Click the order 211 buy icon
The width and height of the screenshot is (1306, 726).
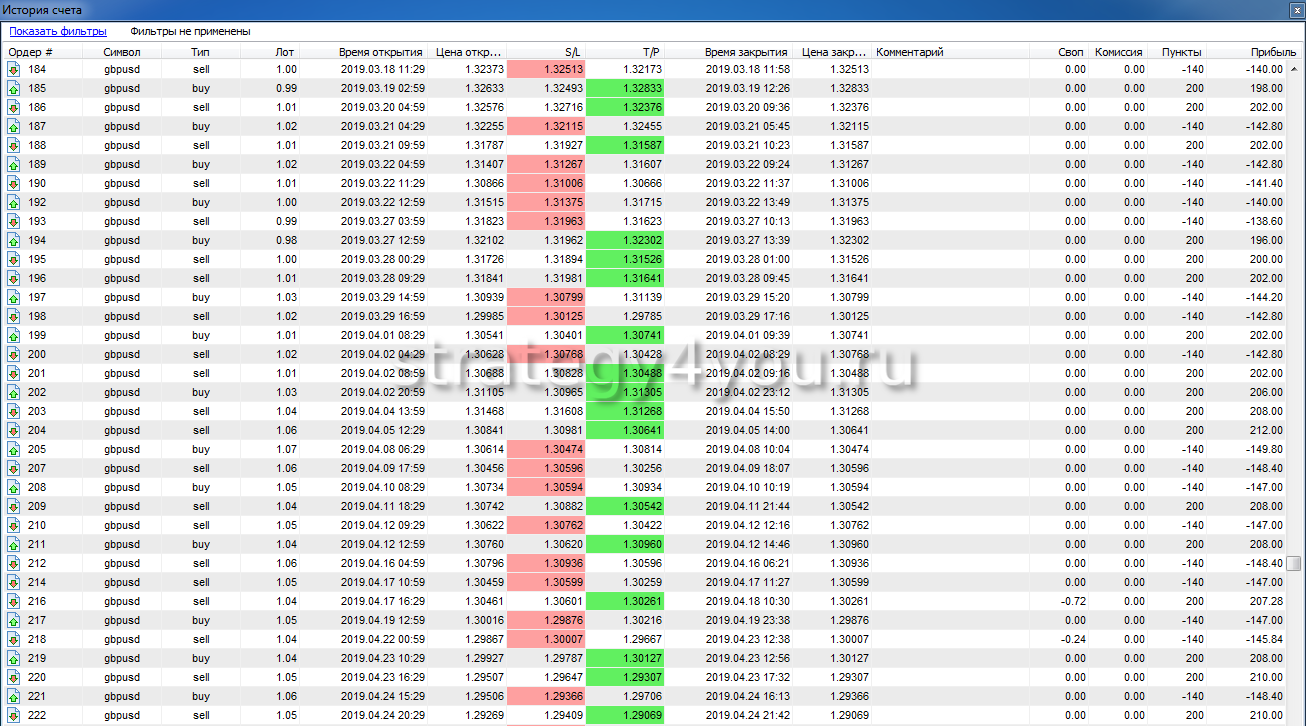(x=13, y=545)
